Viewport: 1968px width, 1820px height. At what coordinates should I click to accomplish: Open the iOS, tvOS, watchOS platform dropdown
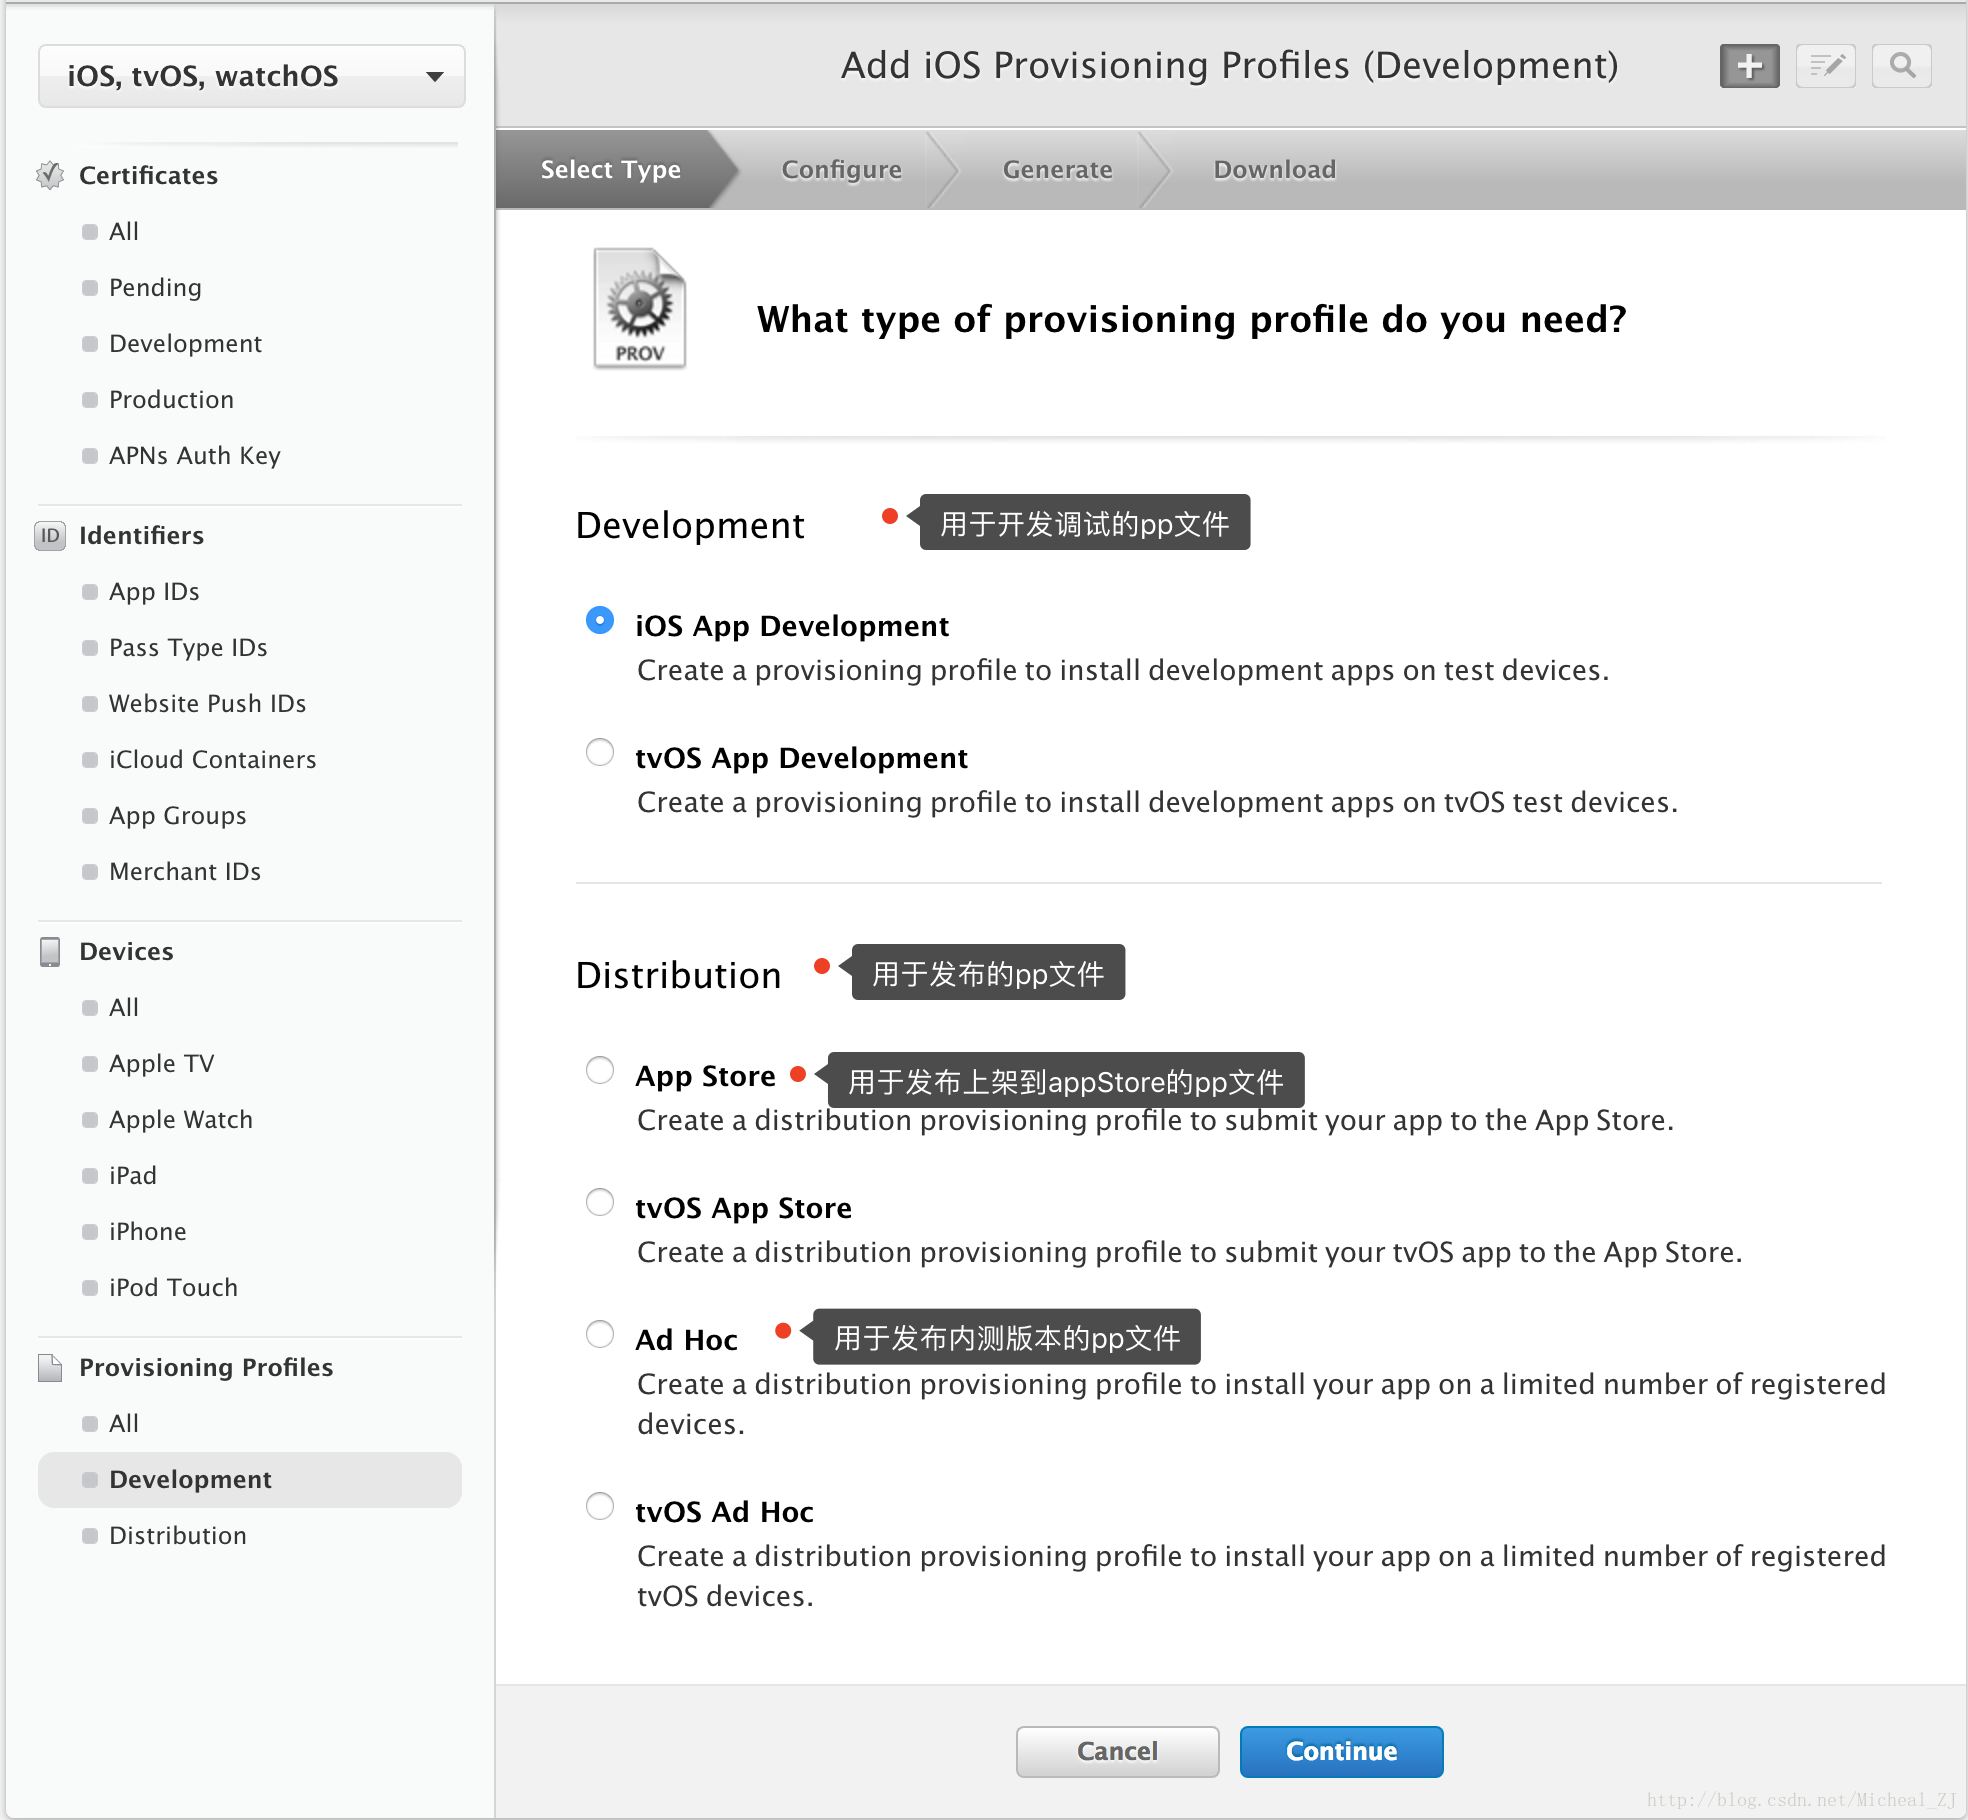point(251,76)
